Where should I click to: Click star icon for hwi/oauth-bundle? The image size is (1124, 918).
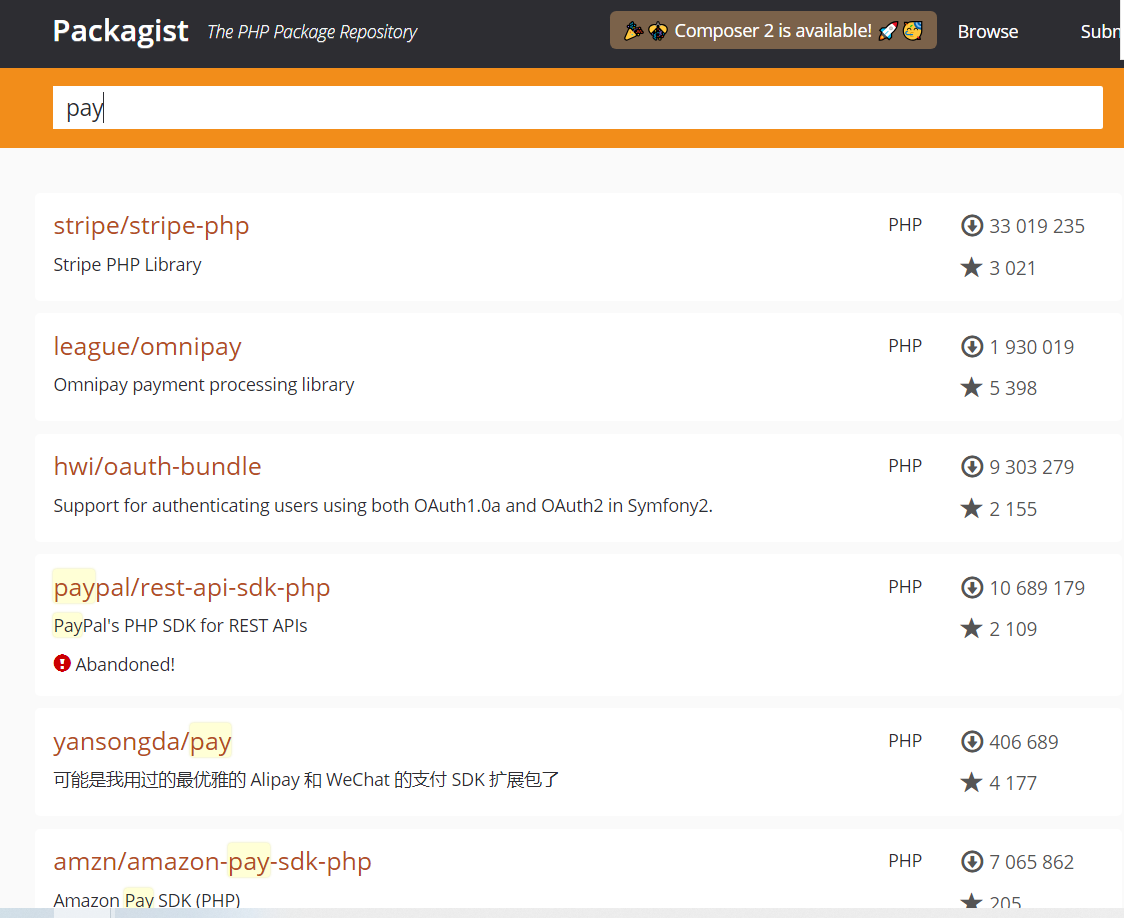(x=971, y=508)
